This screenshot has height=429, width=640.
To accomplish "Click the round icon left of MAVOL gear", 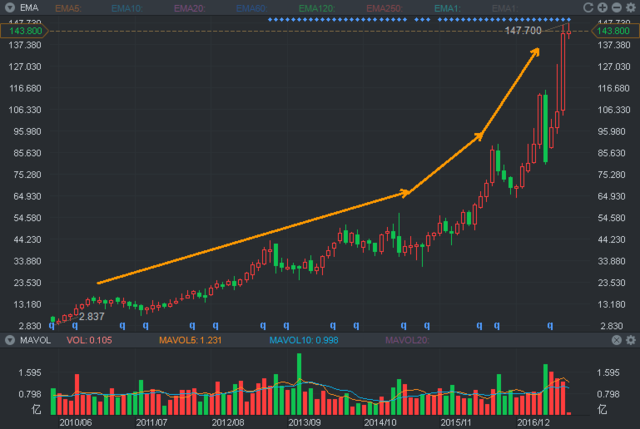I will click(616, 341).
